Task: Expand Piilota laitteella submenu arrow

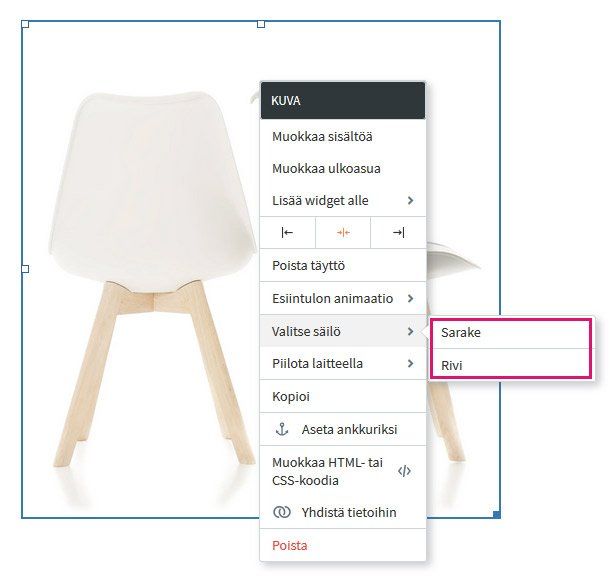Action: pyautogui.click(x=411, y=364)
